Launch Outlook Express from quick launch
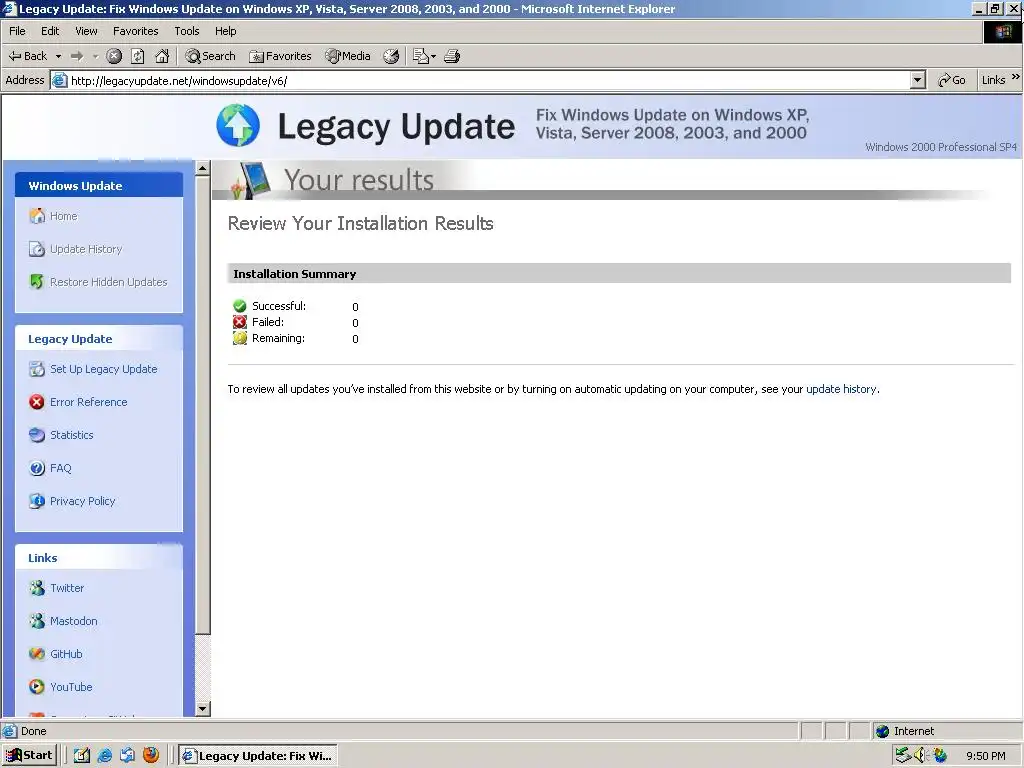 (x=127, y=756)
